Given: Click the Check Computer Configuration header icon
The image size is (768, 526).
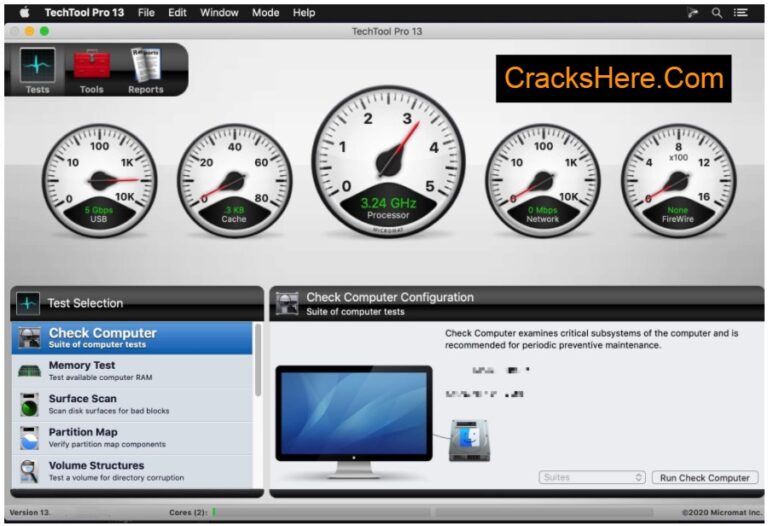Looking at the screenshot, I should [287, 303].
